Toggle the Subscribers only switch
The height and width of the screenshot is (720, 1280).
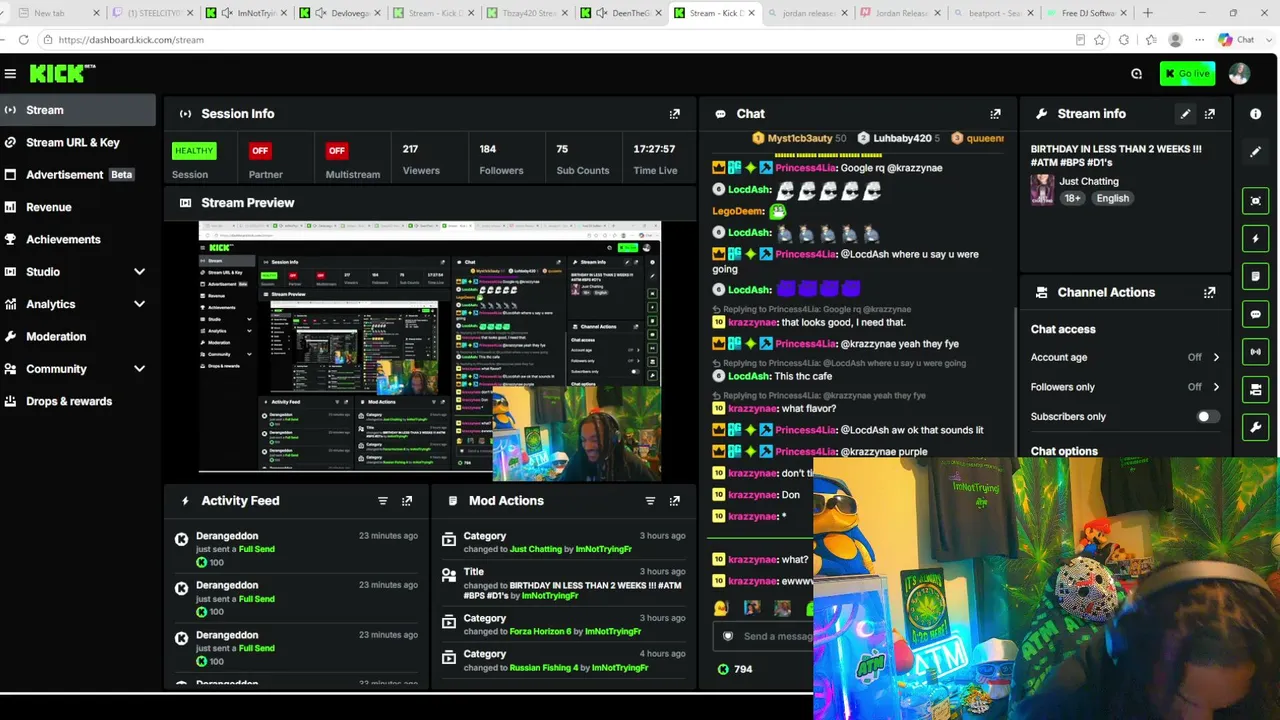[1208, 417]
